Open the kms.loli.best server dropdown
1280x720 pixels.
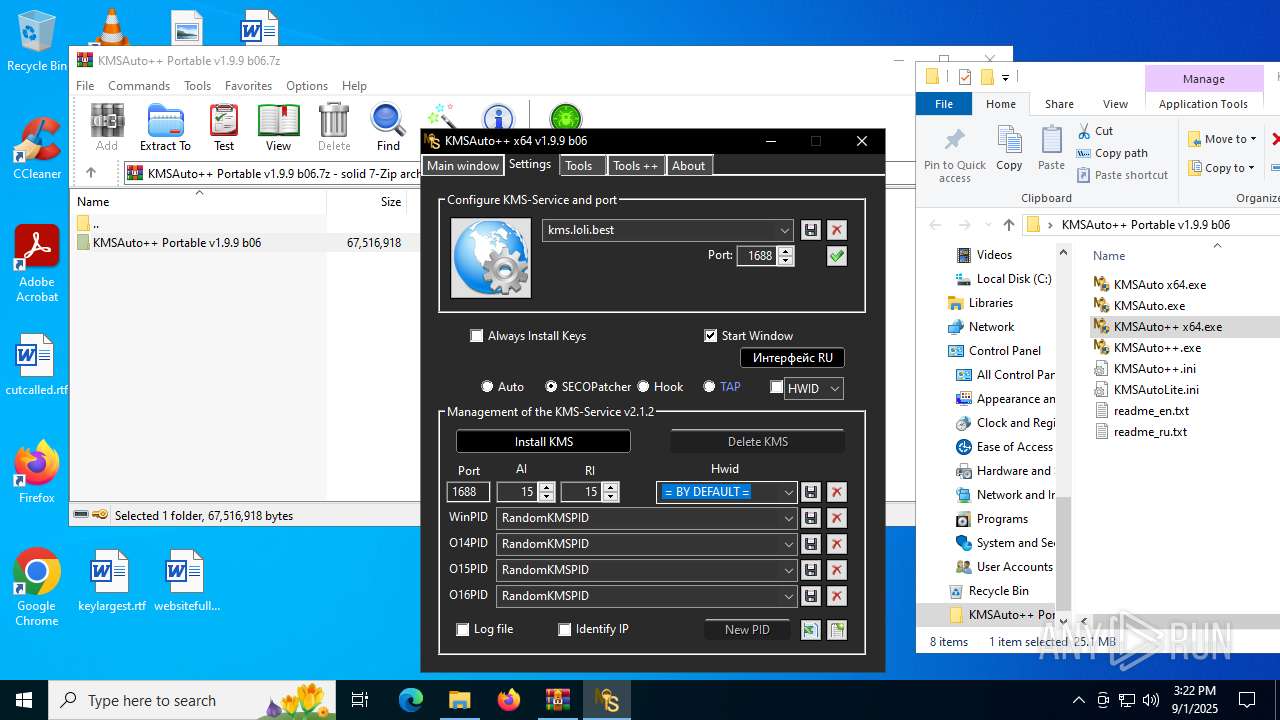pyautogui.click(x=784, y=230)
